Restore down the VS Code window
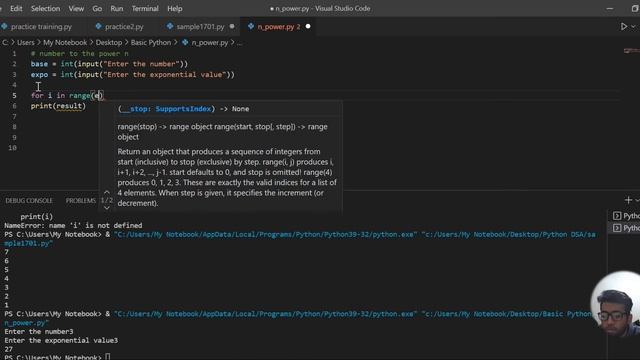 635,9
